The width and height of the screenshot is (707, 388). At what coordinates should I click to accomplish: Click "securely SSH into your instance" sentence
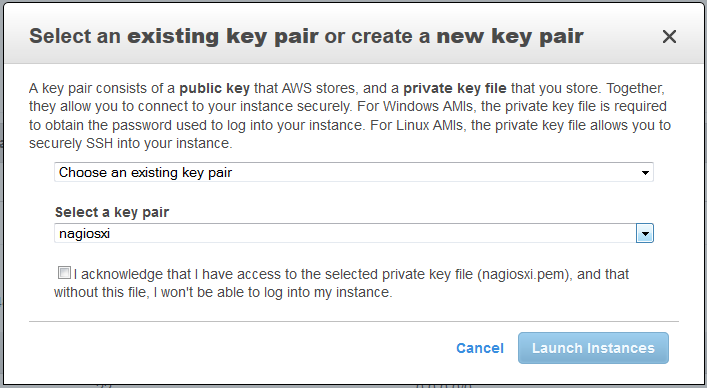point(130,143)
